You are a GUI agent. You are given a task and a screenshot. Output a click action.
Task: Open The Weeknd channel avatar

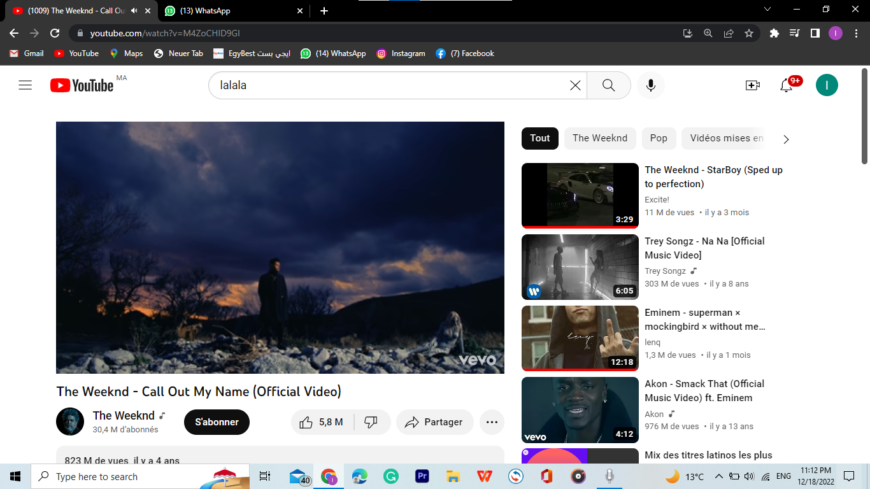coord(70,421)
